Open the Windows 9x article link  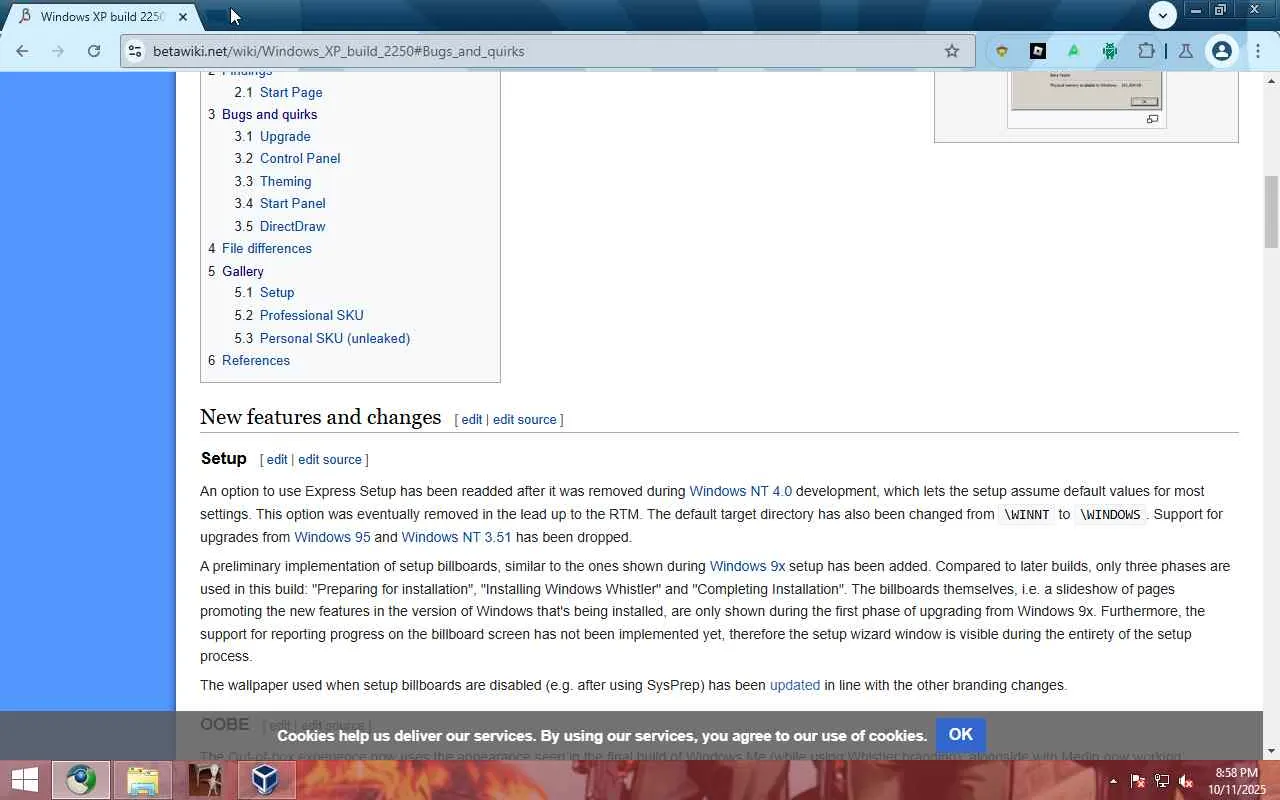[x=747, y=566]
